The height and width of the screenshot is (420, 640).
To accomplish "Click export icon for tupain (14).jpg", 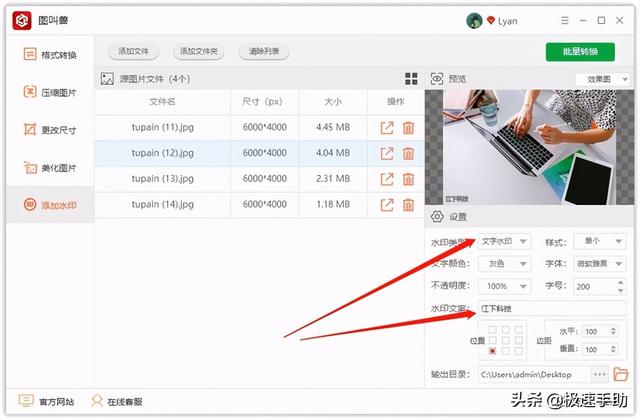I will point(387,206).
